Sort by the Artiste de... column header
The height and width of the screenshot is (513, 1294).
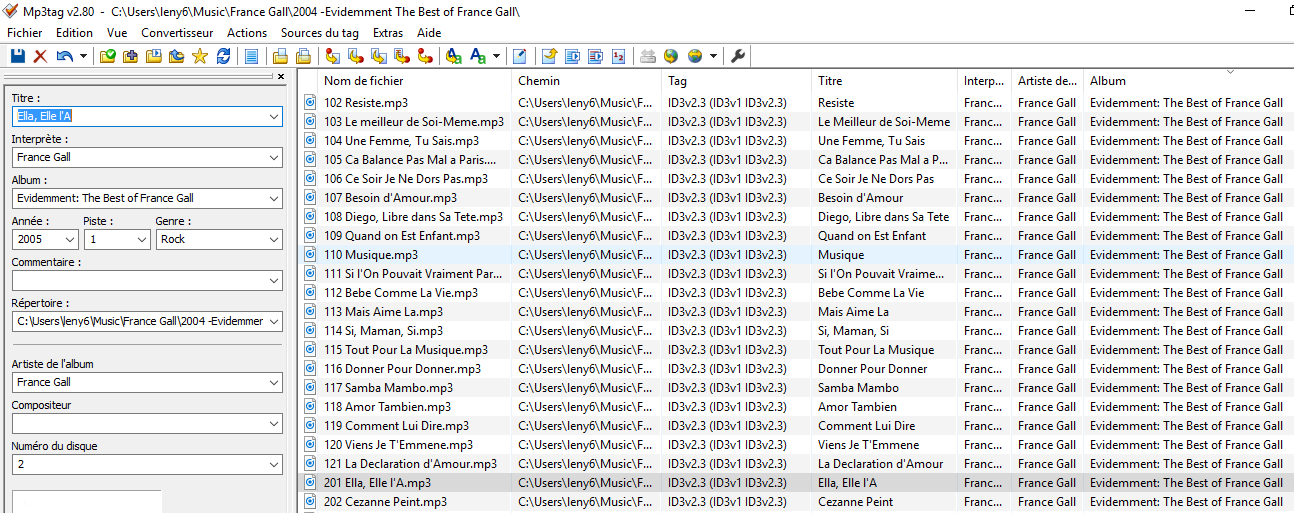1048,81
